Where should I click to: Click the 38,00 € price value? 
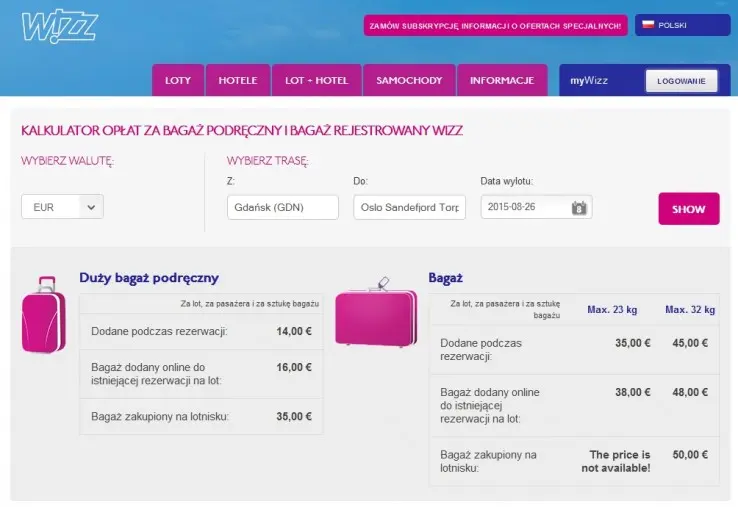click(633, 392)
